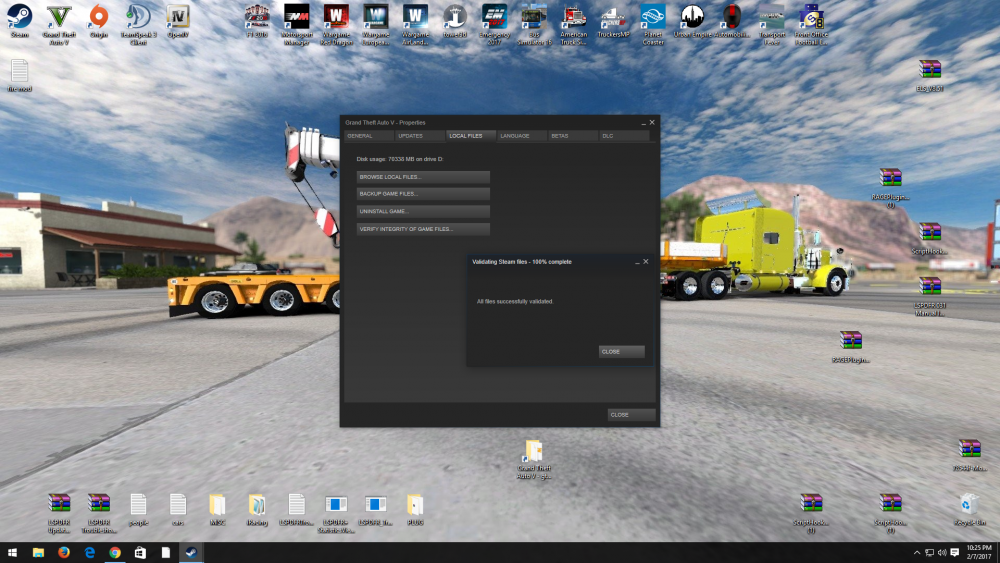The height and width of the screenshot is (563, 1000).
Task: Click 'Disk usage' text line
Action: tap(400, 159)
